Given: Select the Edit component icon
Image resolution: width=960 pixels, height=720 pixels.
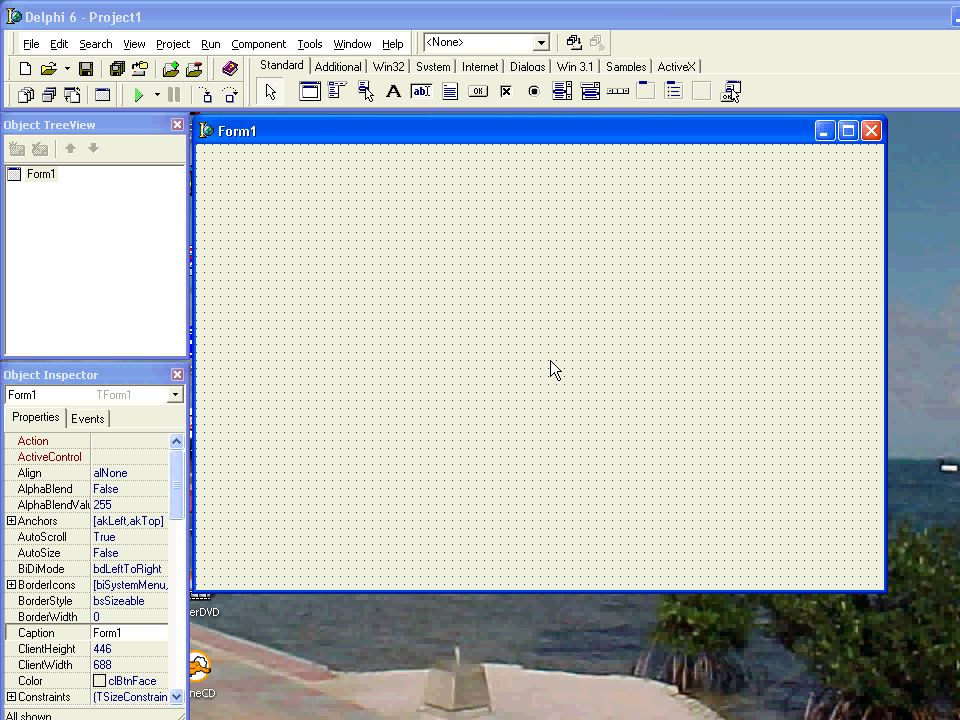Looking at the screenshot, I should (x=421, y=92).
